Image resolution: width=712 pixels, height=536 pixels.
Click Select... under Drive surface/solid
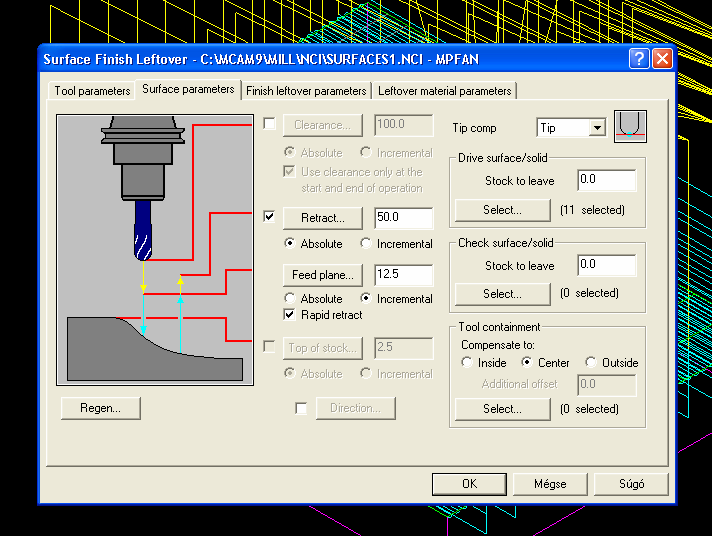point(503,210)
